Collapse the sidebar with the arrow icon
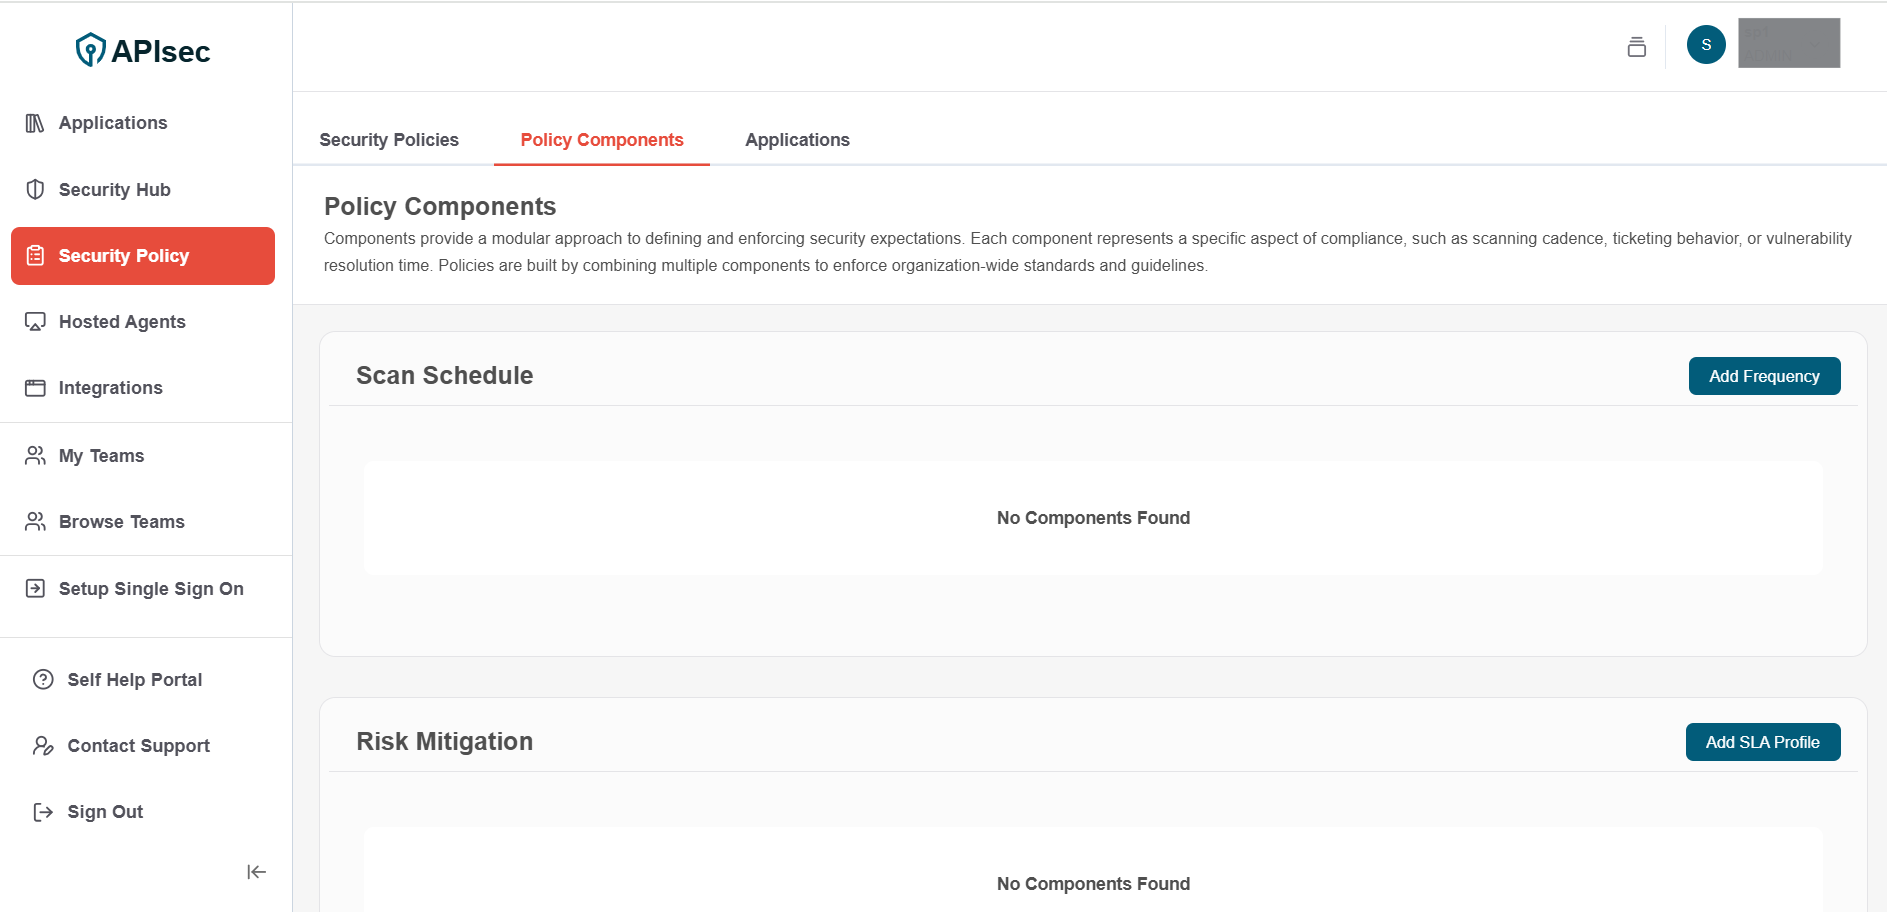The image size is (1887, 912). pyautogui.click(x=256, y=872)
